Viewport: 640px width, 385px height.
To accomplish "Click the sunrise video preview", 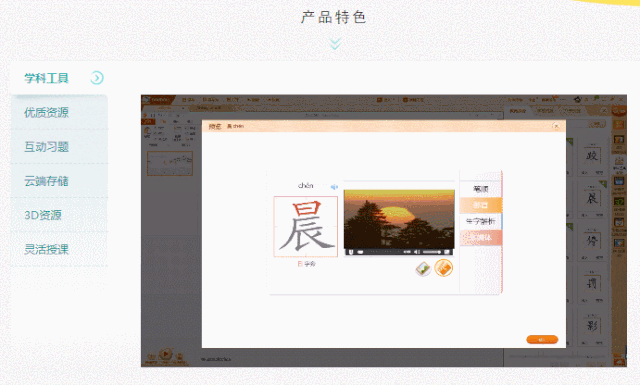I will click(399, 219).
